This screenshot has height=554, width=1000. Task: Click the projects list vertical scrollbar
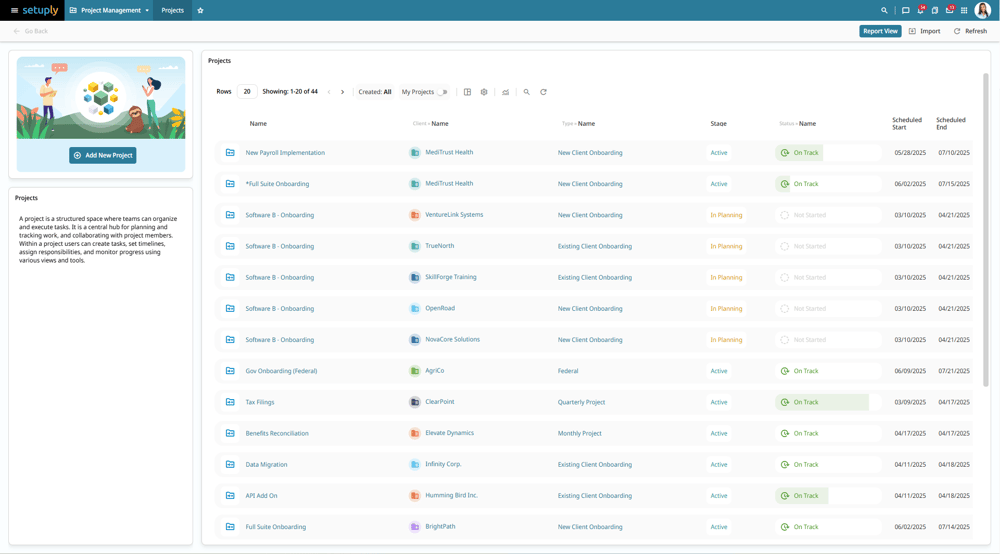click(985, 230)
